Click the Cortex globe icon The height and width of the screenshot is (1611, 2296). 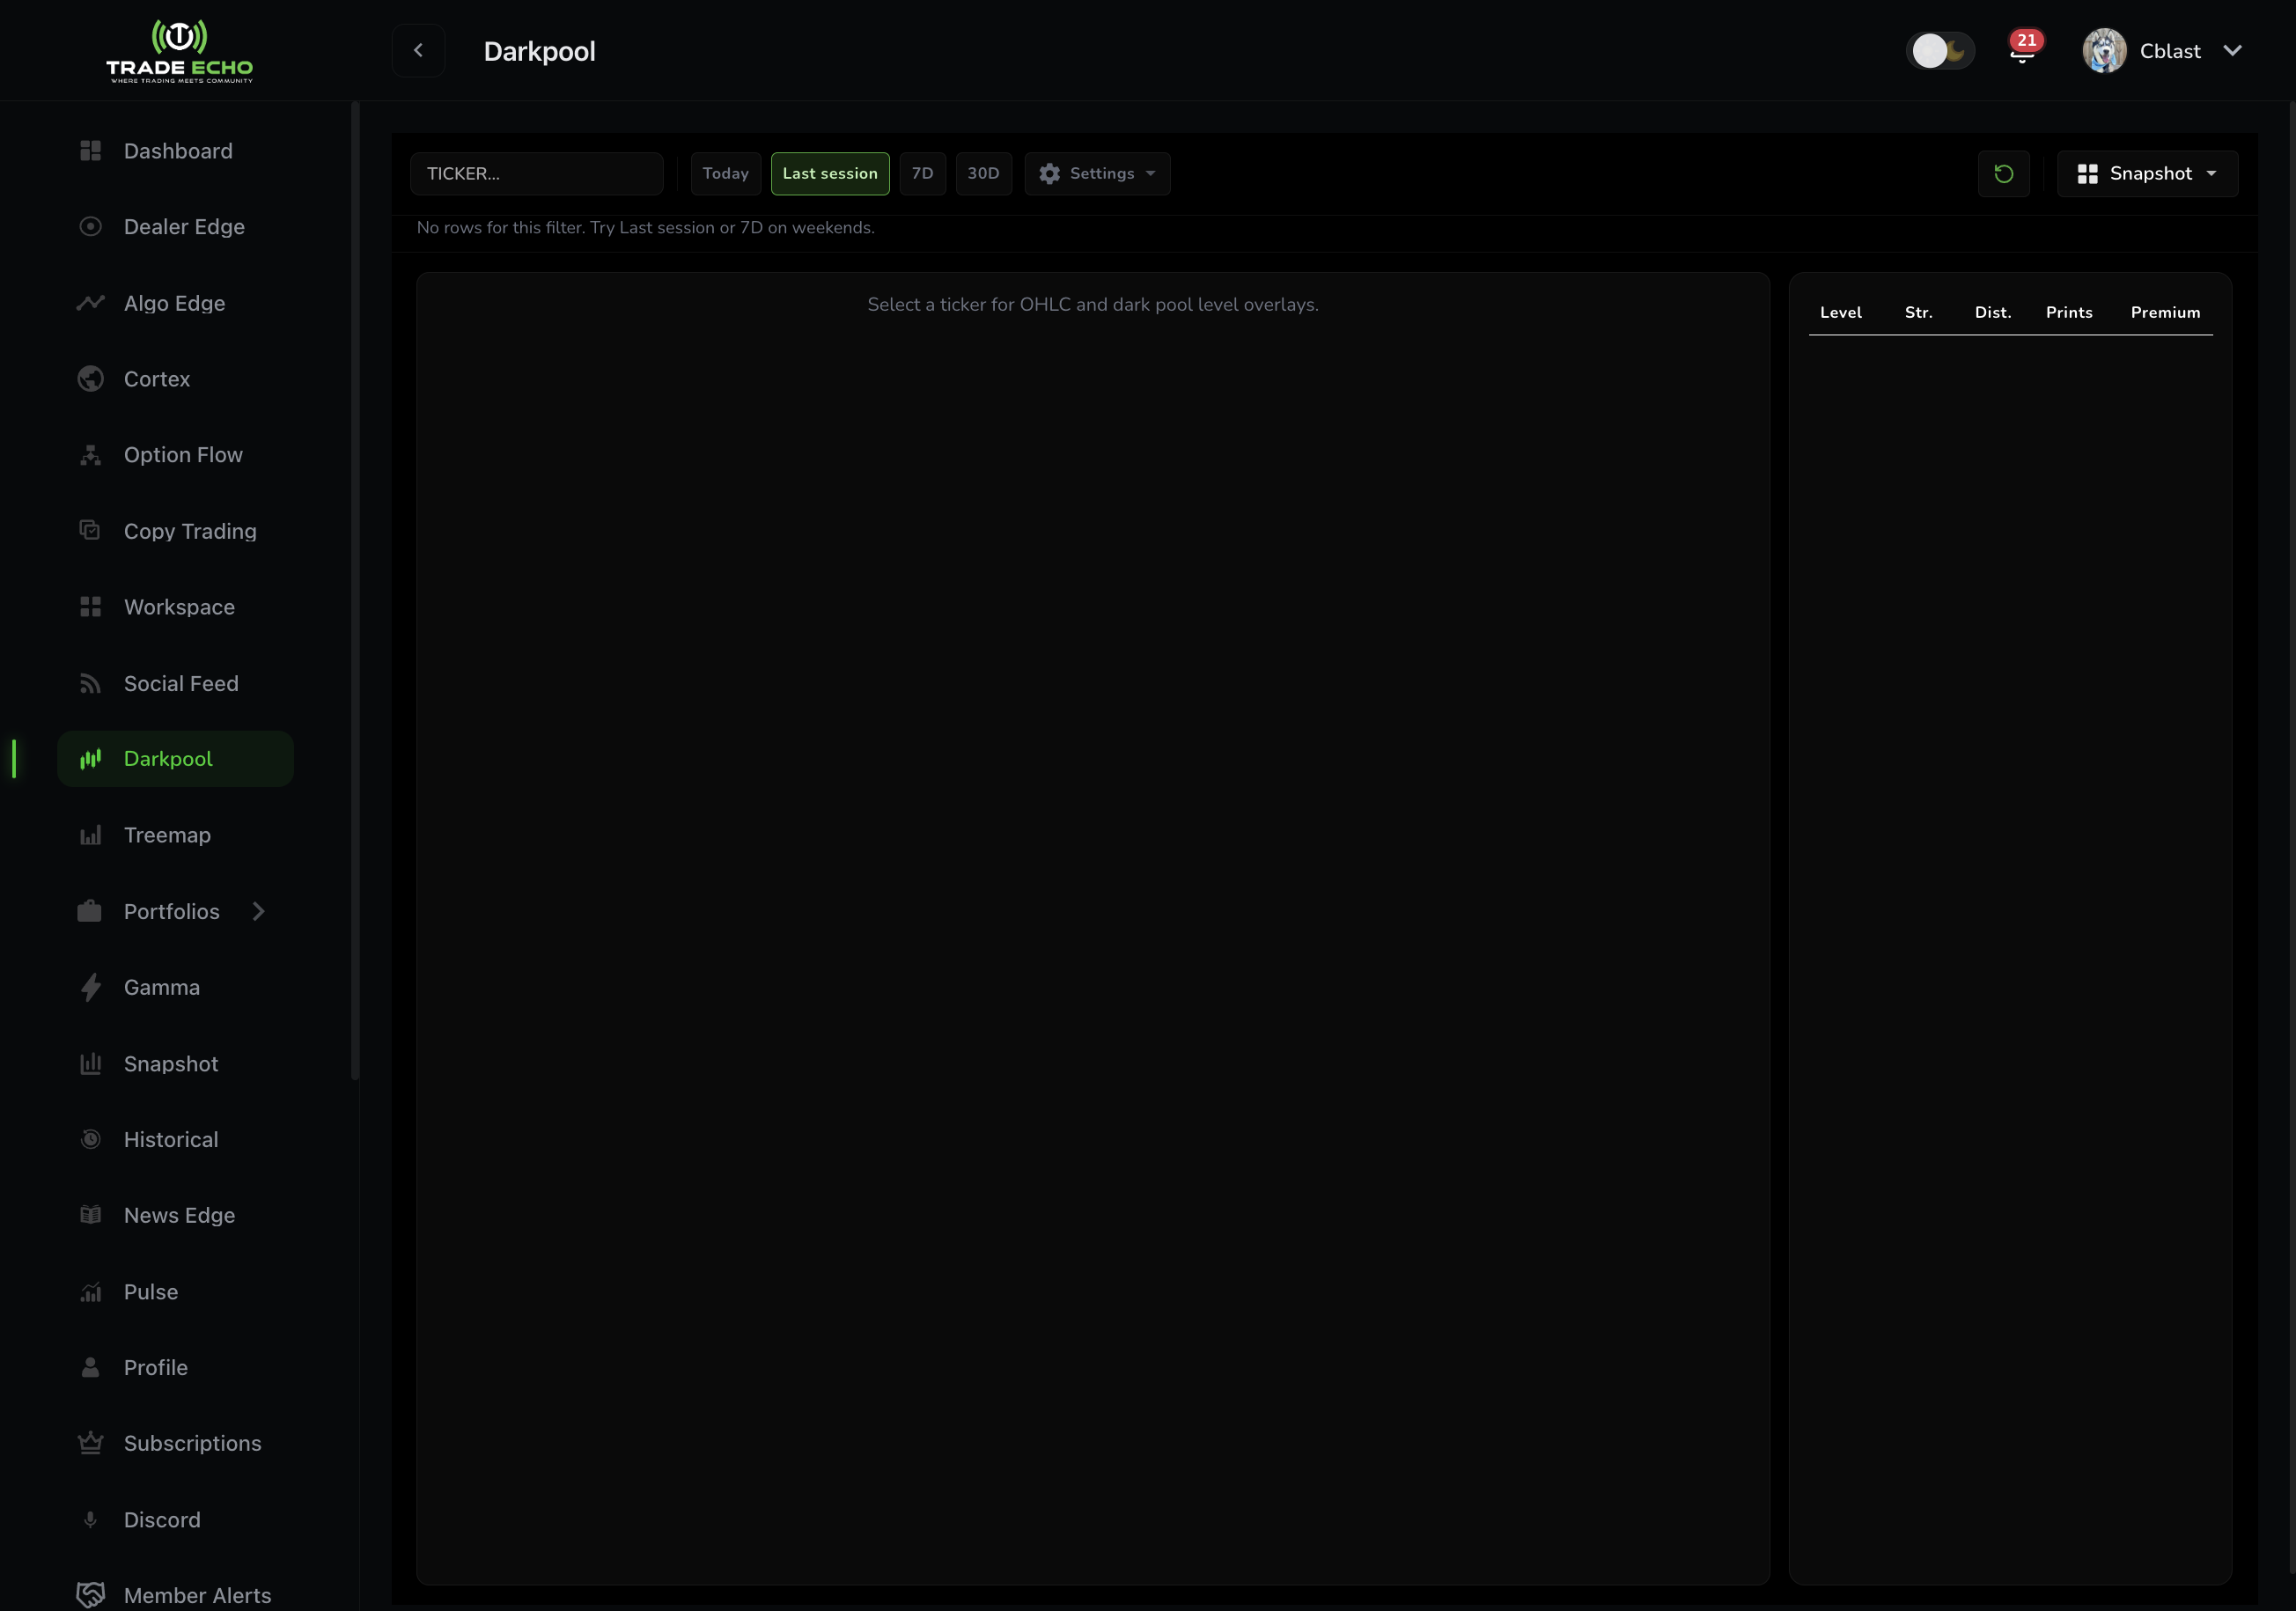tap(90, 379)
